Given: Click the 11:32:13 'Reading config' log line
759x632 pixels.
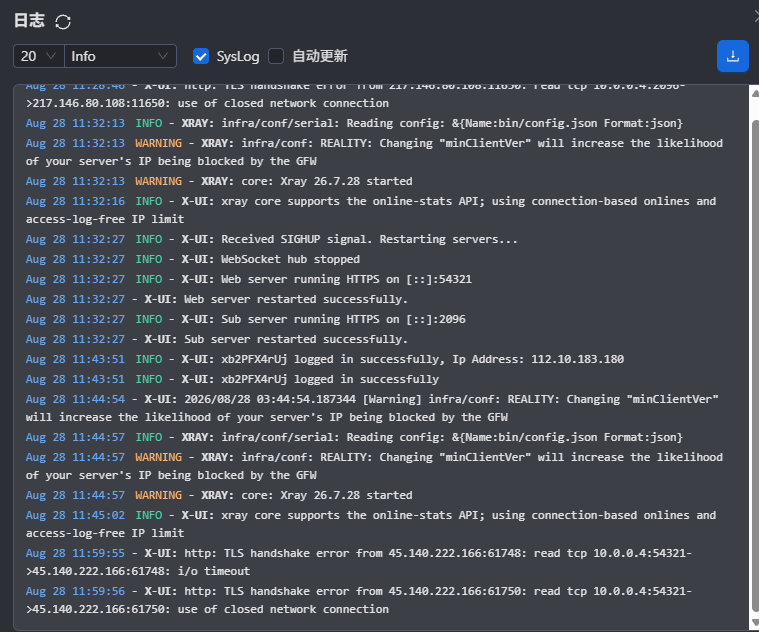Looking at the screenshot, I should pos(354,123).
